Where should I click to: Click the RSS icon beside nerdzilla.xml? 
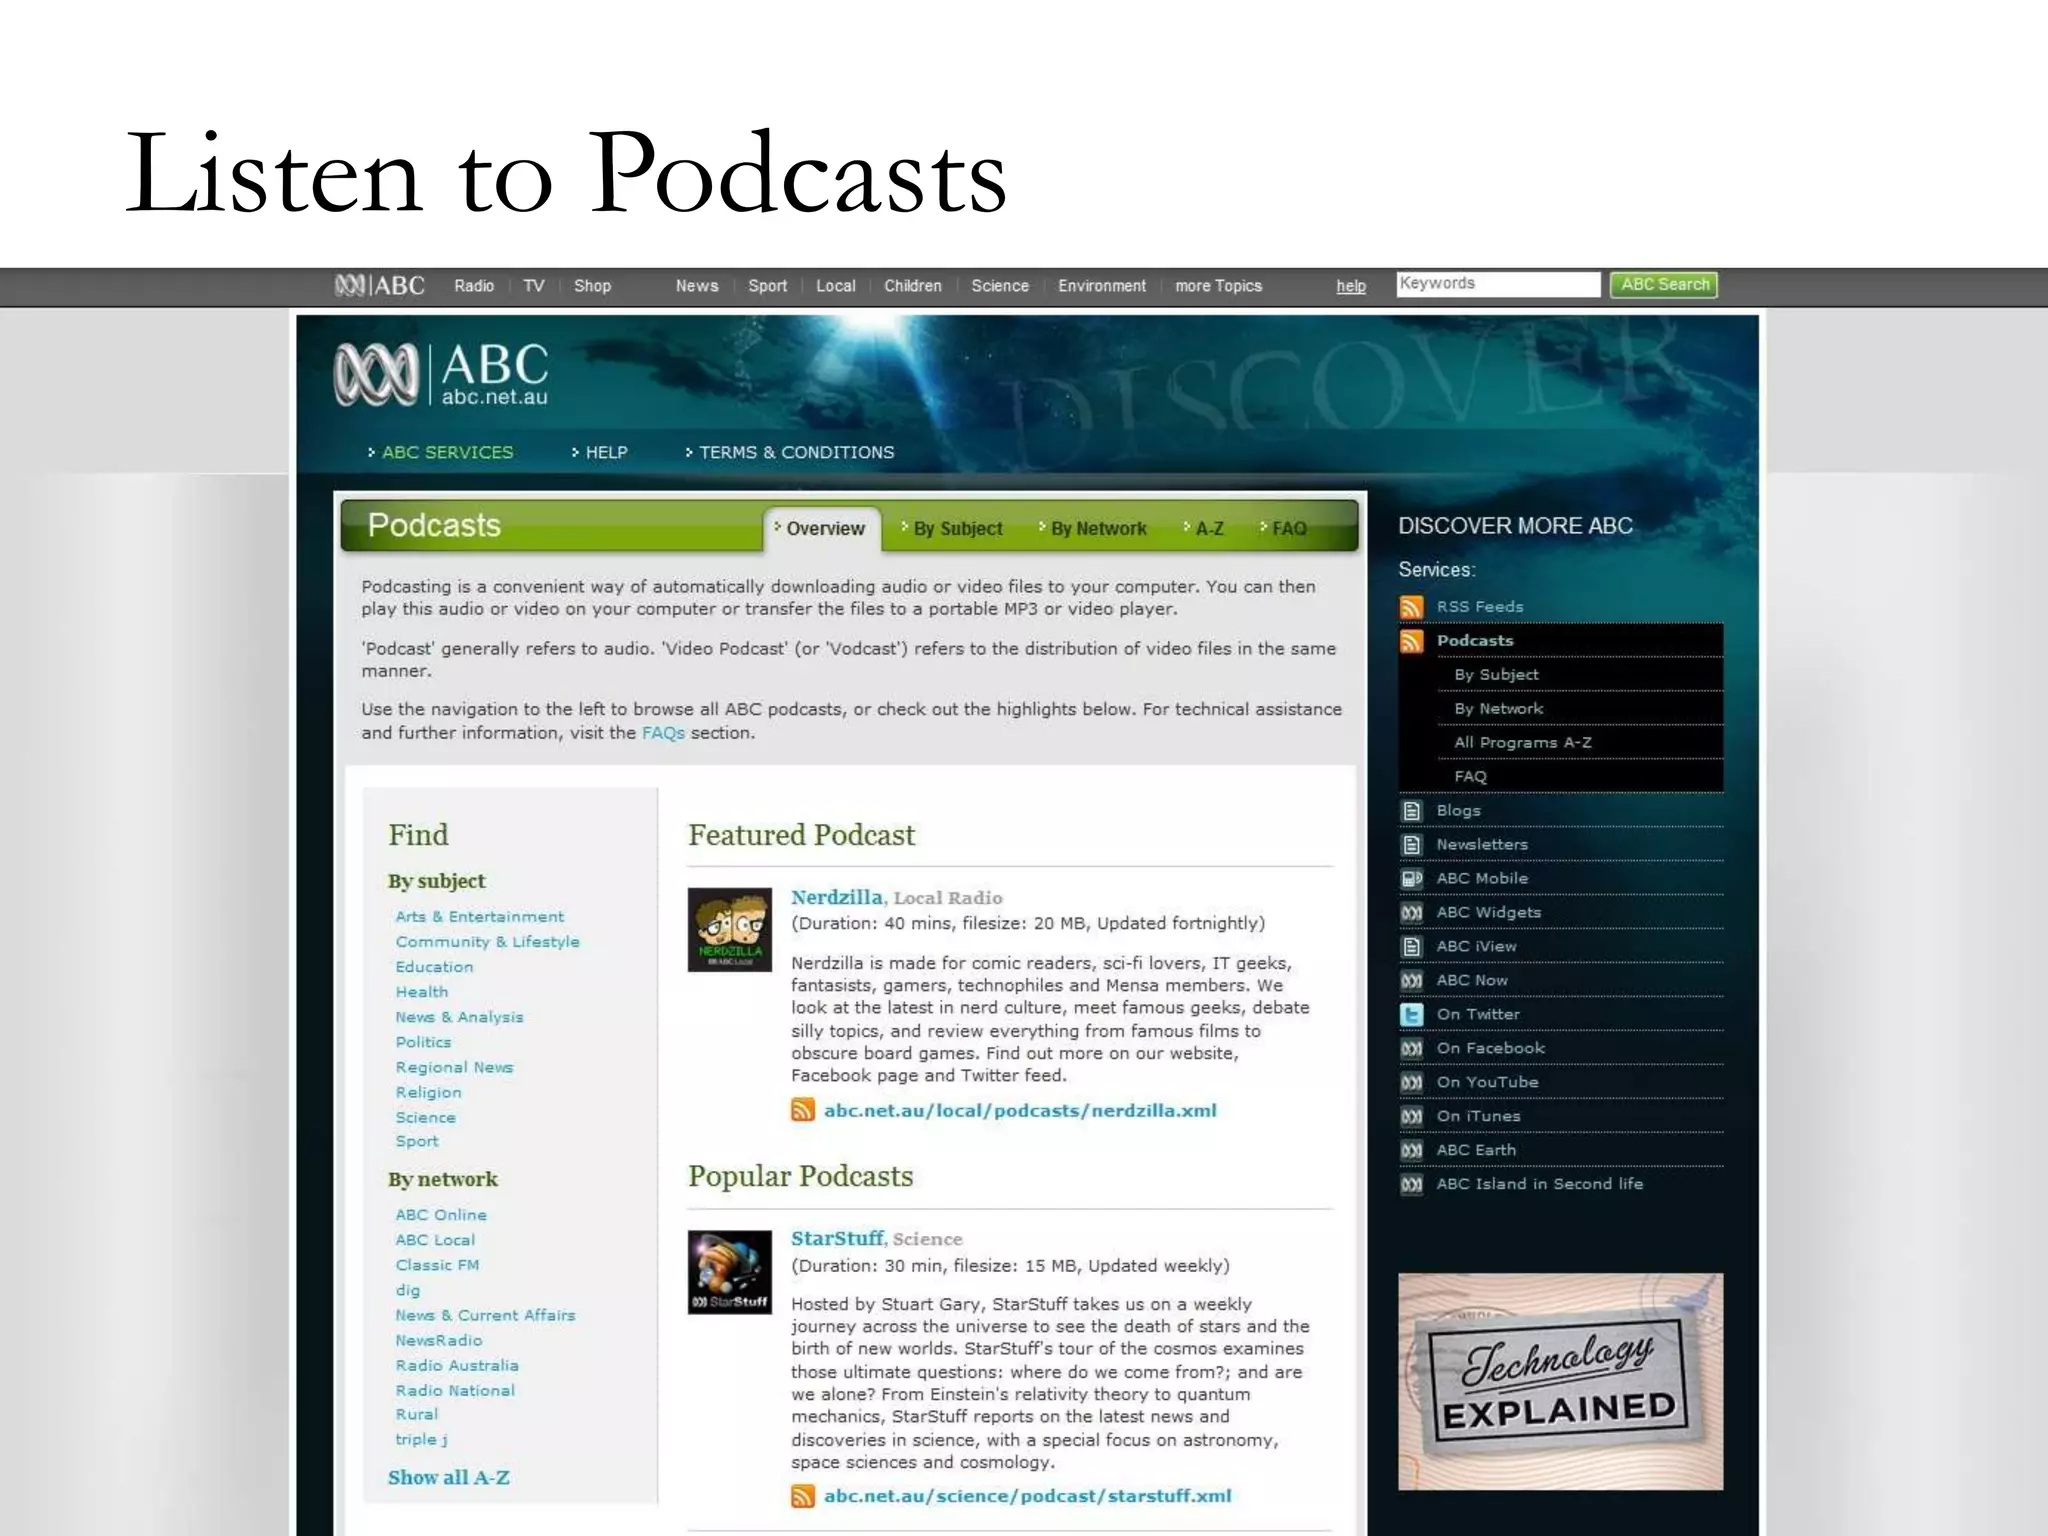click(802, 1110)
